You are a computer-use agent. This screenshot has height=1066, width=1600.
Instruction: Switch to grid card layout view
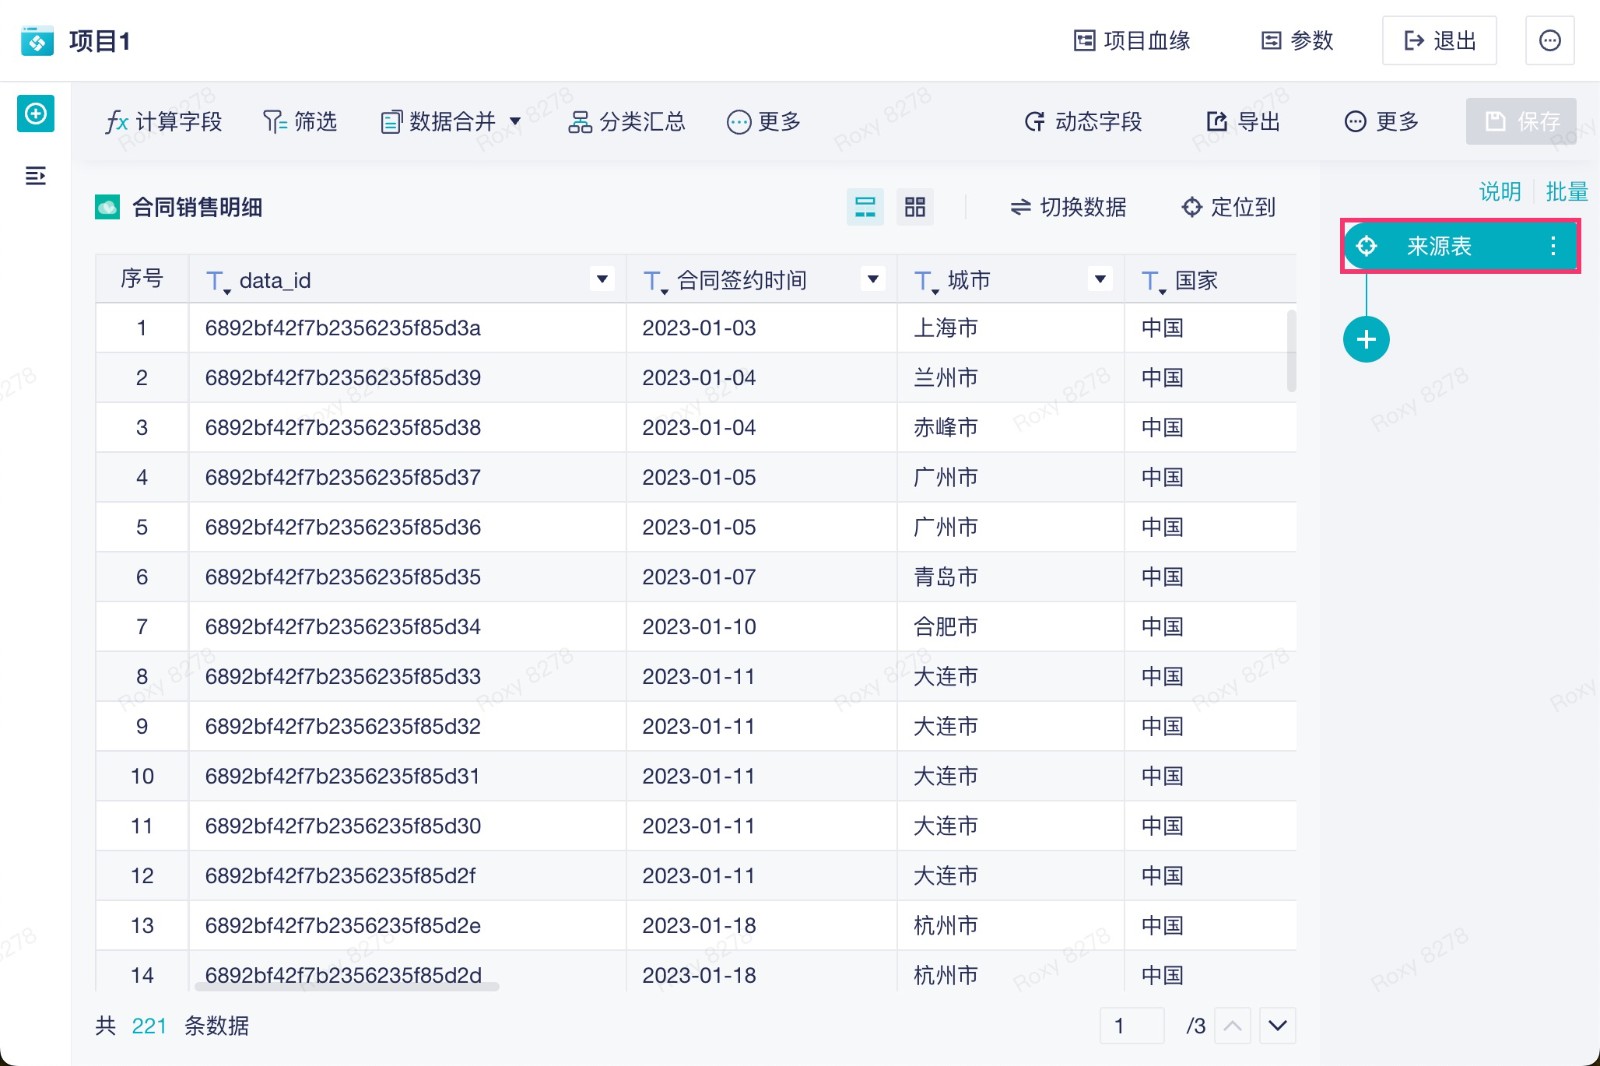tap(915, 207)
